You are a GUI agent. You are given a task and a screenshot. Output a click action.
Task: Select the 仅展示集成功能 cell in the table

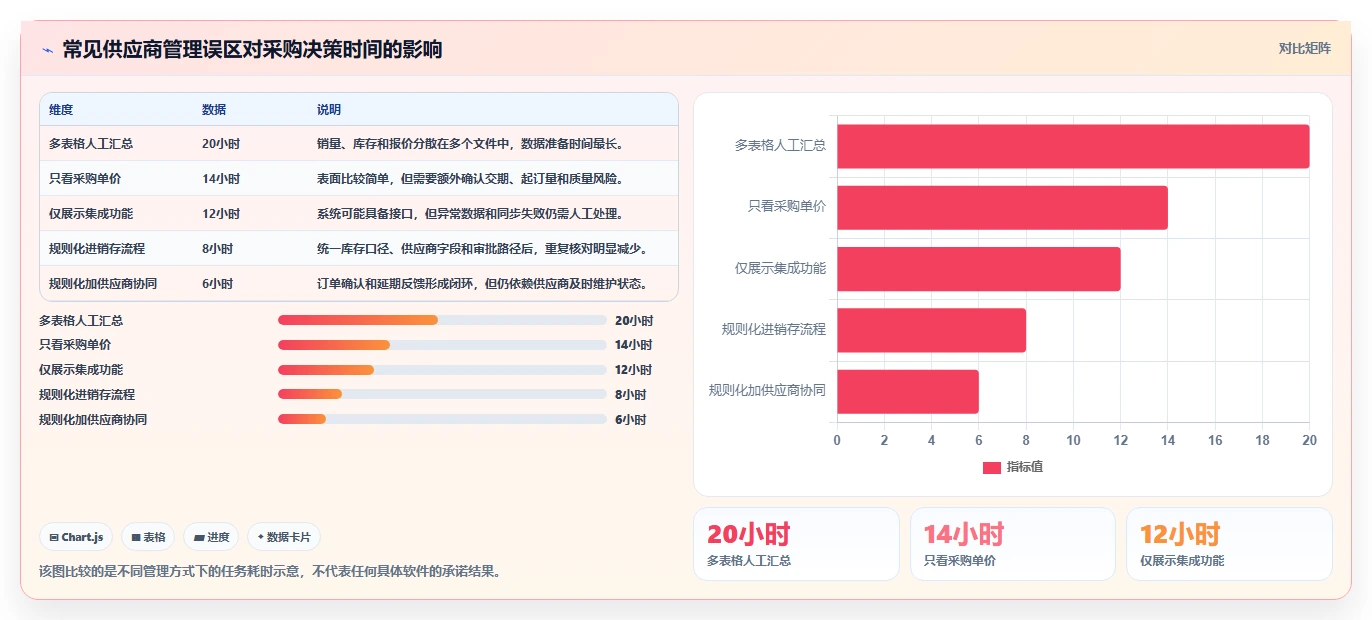click(x=91, y=214)
